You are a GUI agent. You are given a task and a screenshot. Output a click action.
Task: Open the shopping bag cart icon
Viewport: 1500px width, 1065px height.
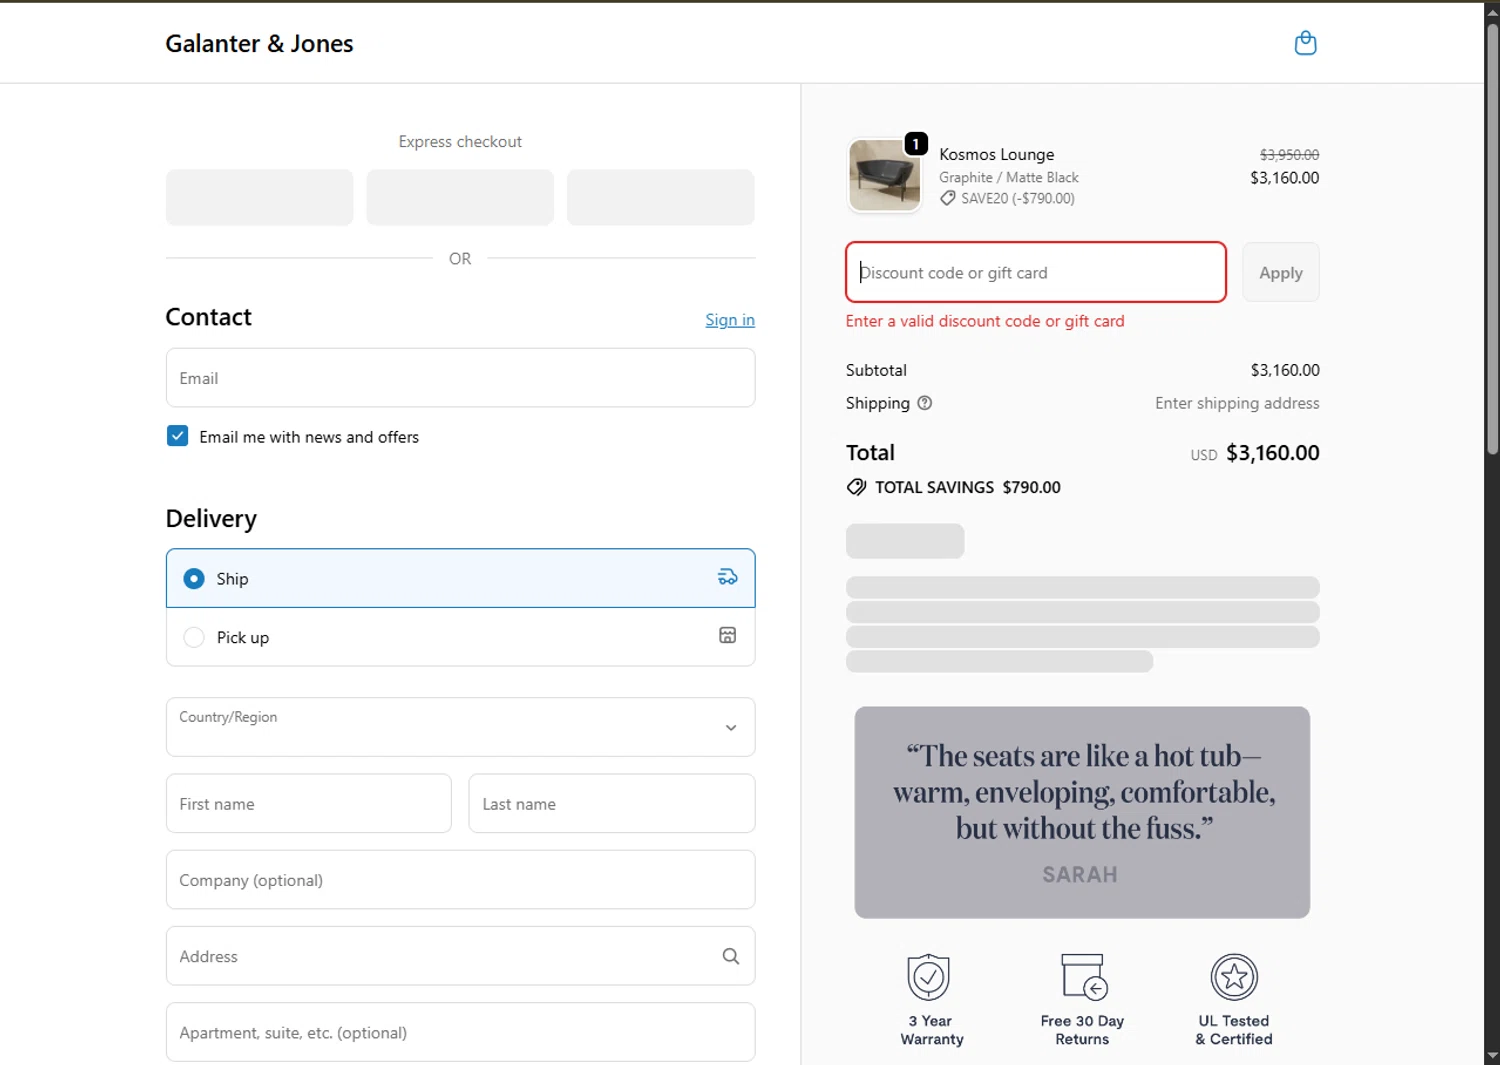[1305, 43]
